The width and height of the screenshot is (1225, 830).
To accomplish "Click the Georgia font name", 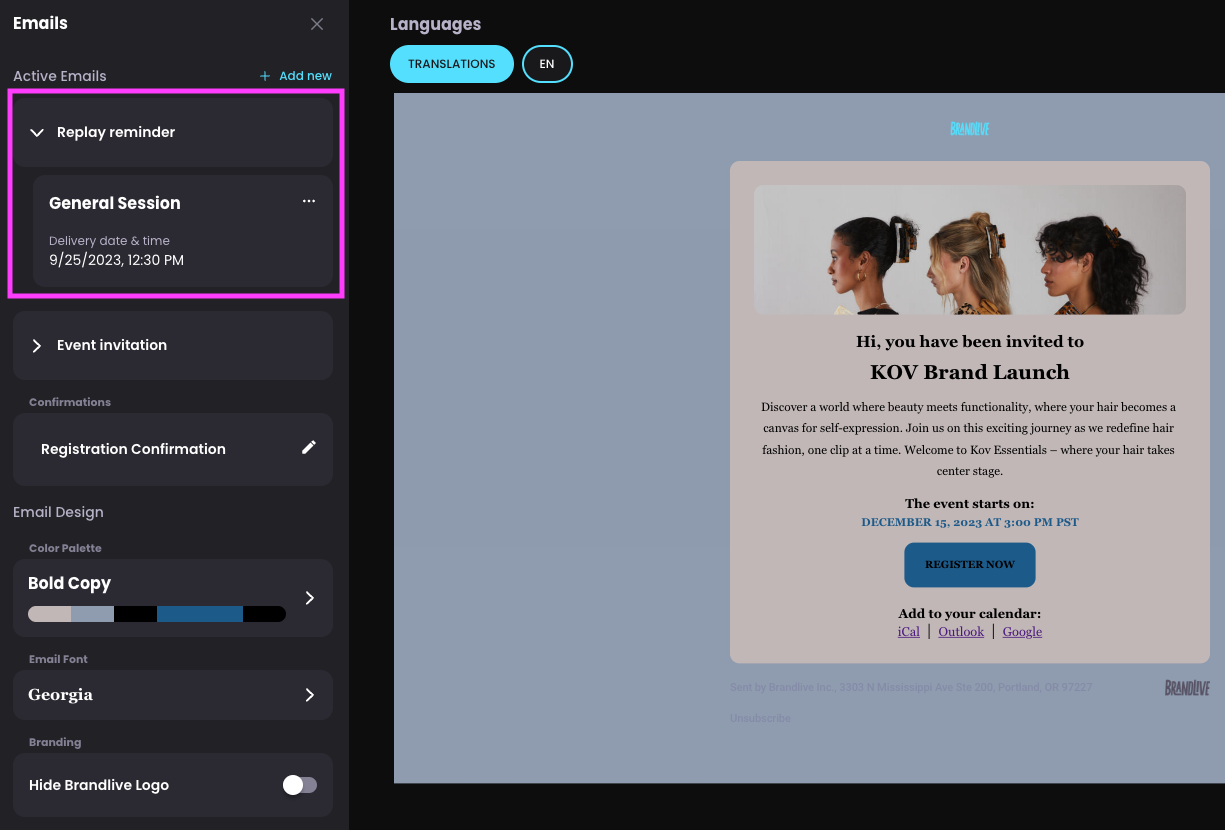I will [60, 695].
